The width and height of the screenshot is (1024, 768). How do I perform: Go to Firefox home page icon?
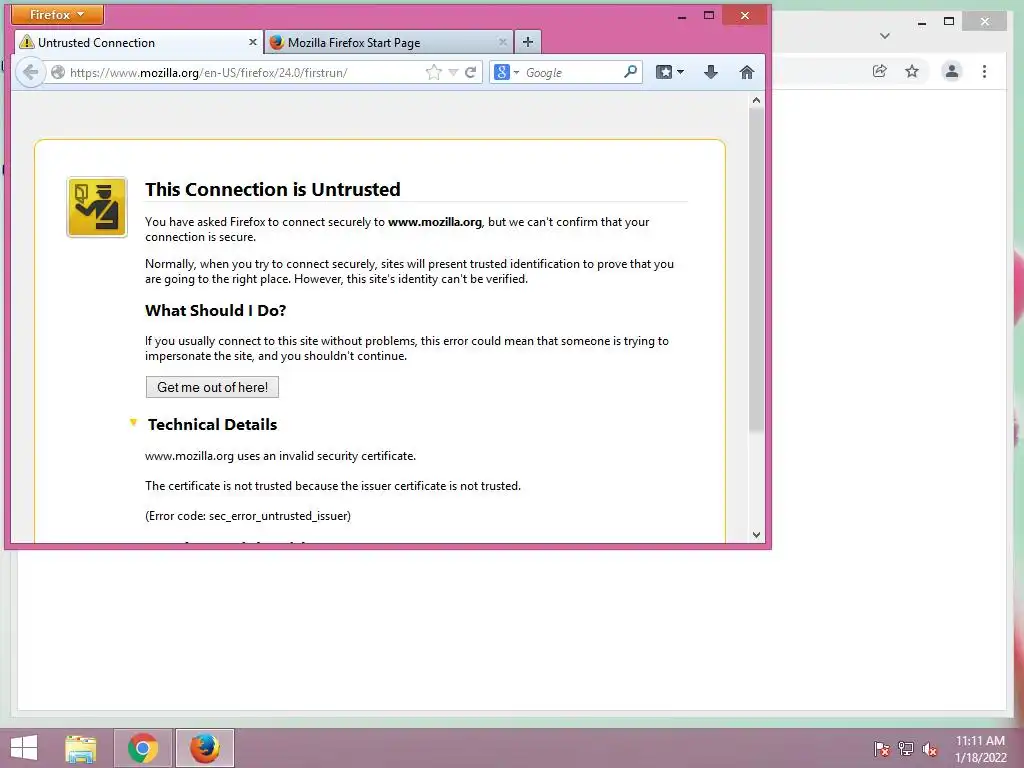[x=746, y=72]
